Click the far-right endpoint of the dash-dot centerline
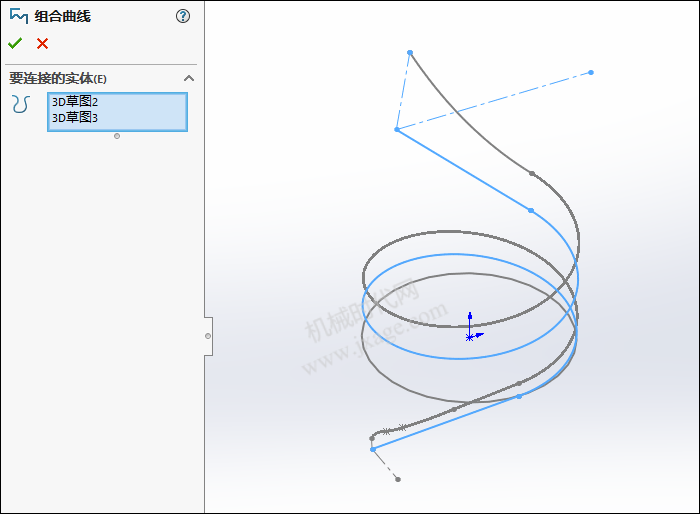The height and width of the screenshot is (514, 700). [591, 72]
